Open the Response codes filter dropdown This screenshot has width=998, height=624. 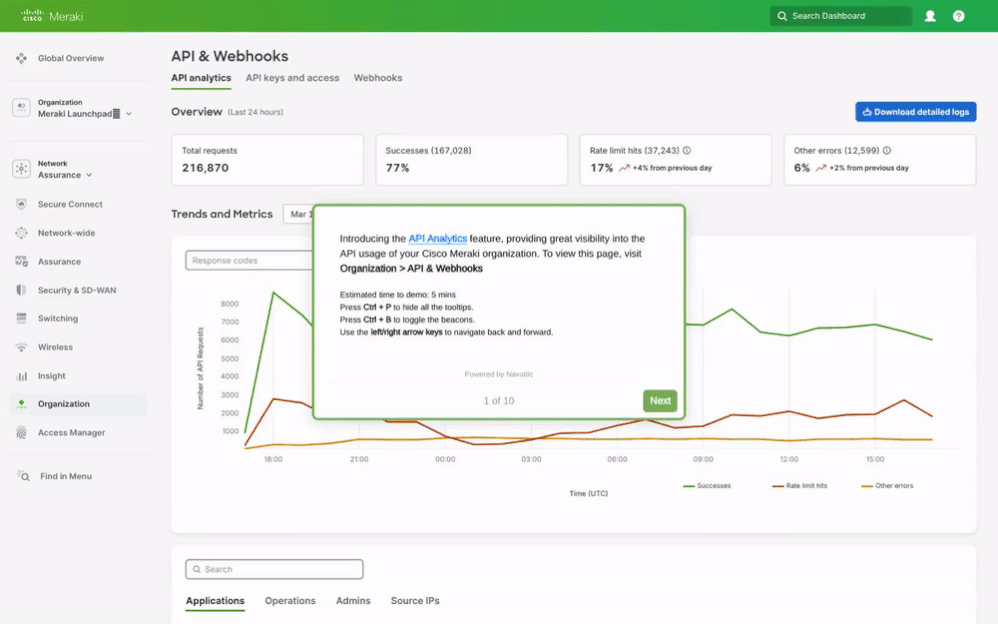(250, 260)
